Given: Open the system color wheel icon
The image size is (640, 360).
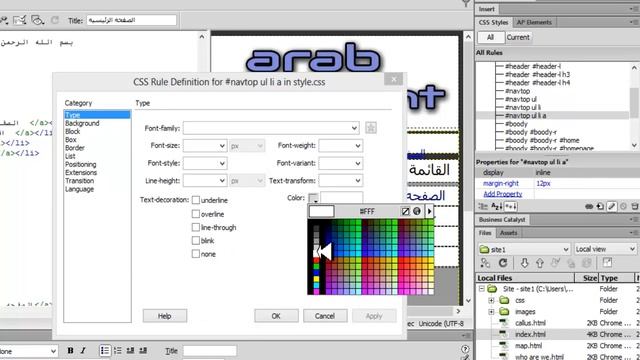Looking at the screenshot, I should point(417,211).
